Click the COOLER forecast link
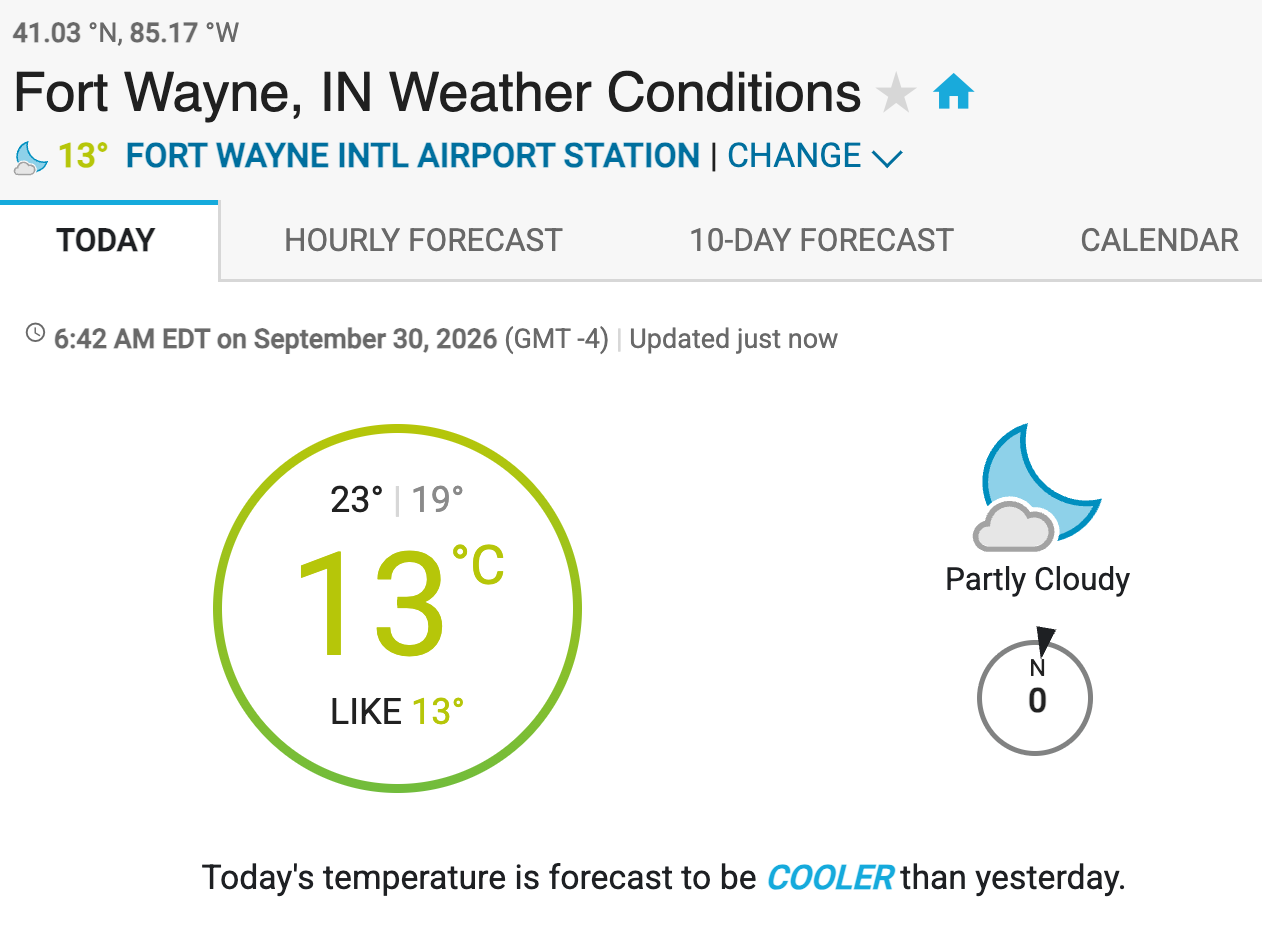 point(830,878)
